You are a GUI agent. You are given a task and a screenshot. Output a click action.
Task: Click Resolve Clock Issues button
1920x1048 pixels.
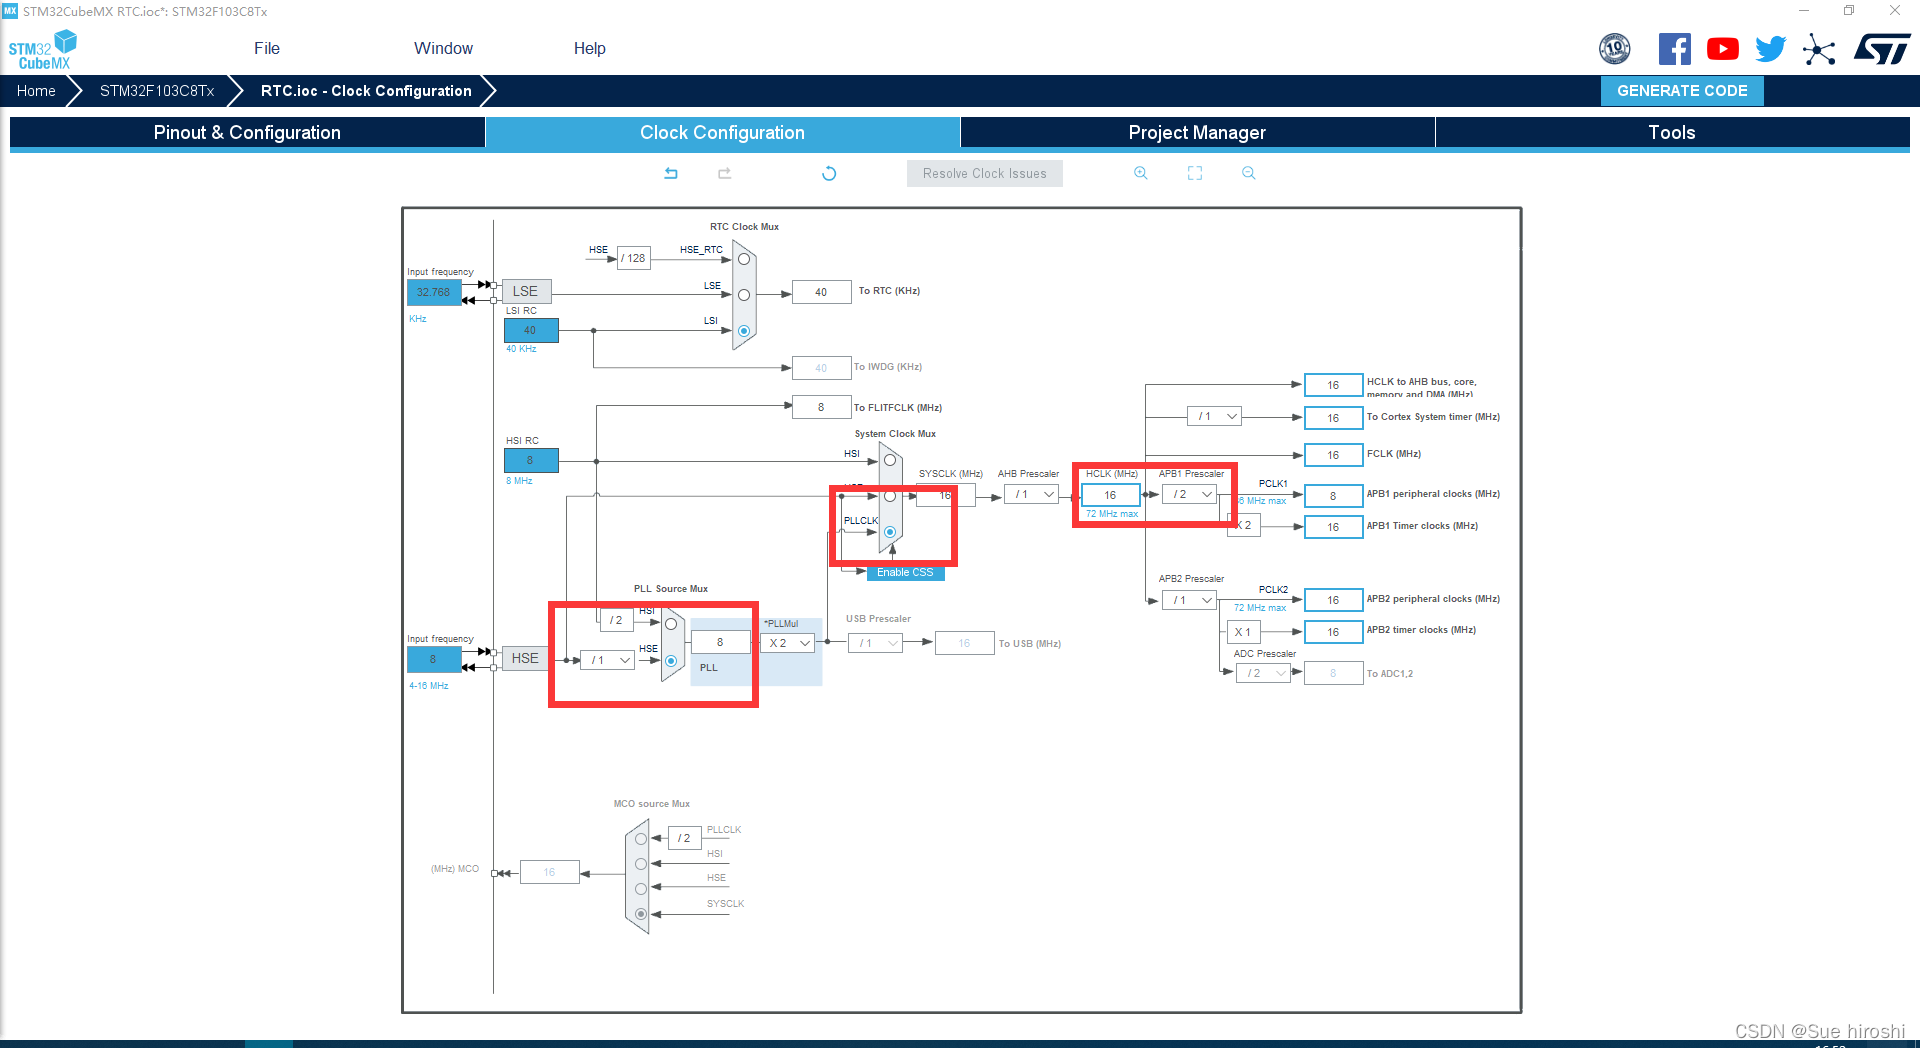coord(985,173)
